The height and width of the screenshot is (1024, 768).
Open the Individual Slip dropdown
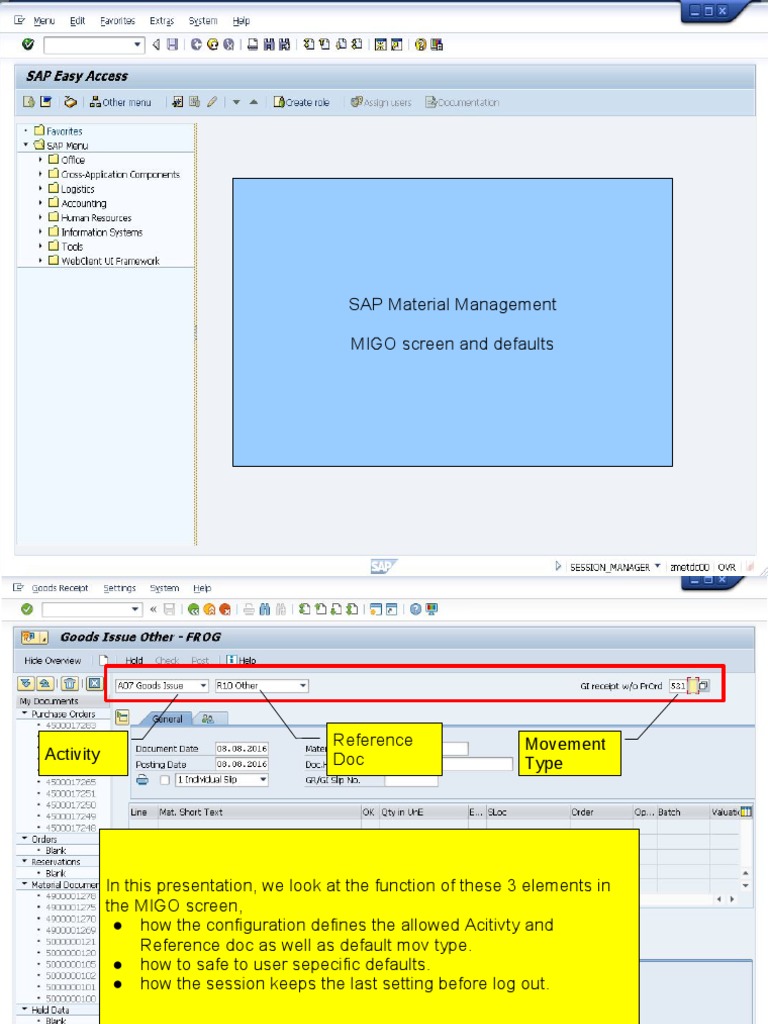click(263, 780)
